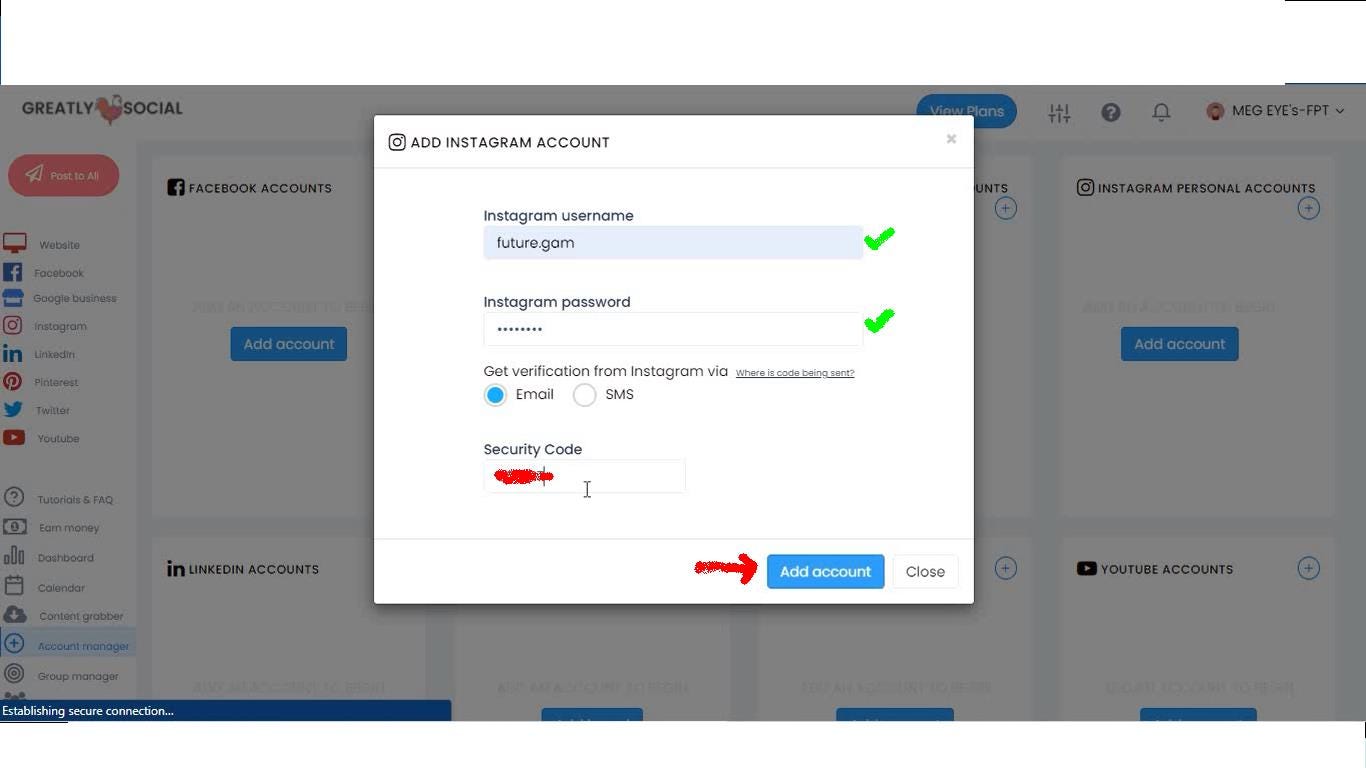This screenshot has width=1366, height=768.
Task: Click the Instagram username field
Action: tap(673, 243)
